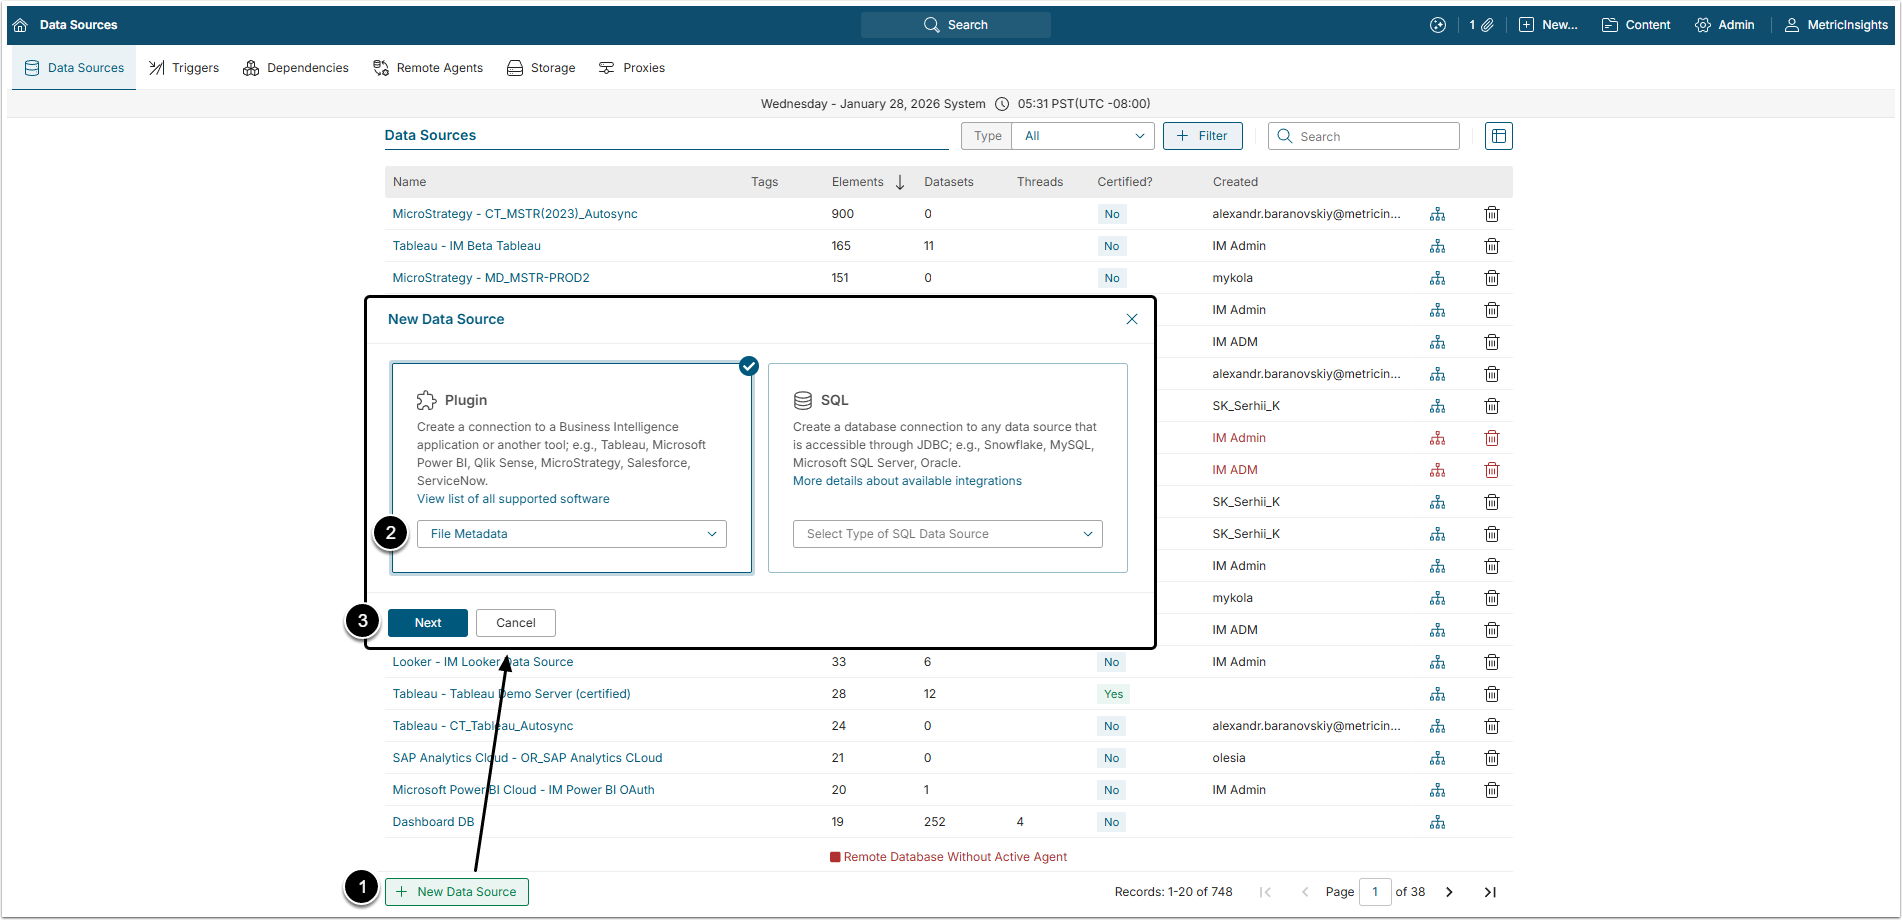
Task: Open the Content folder menu
Action: coord(1636,25)
